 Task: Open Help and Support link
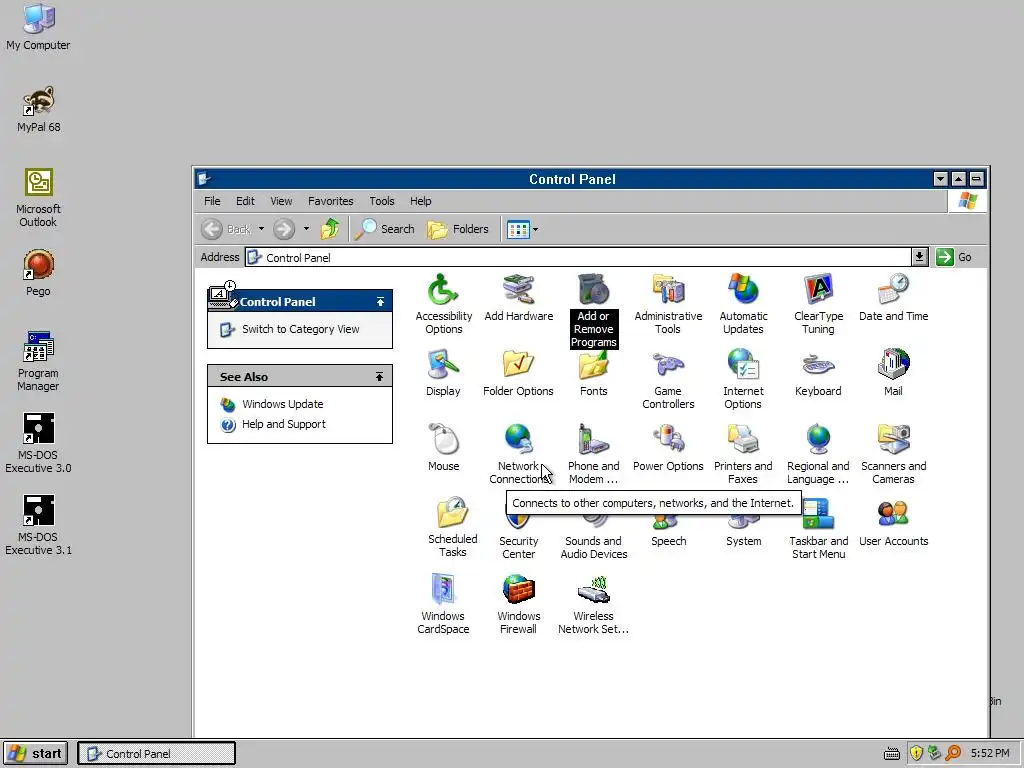click(283, 424)
